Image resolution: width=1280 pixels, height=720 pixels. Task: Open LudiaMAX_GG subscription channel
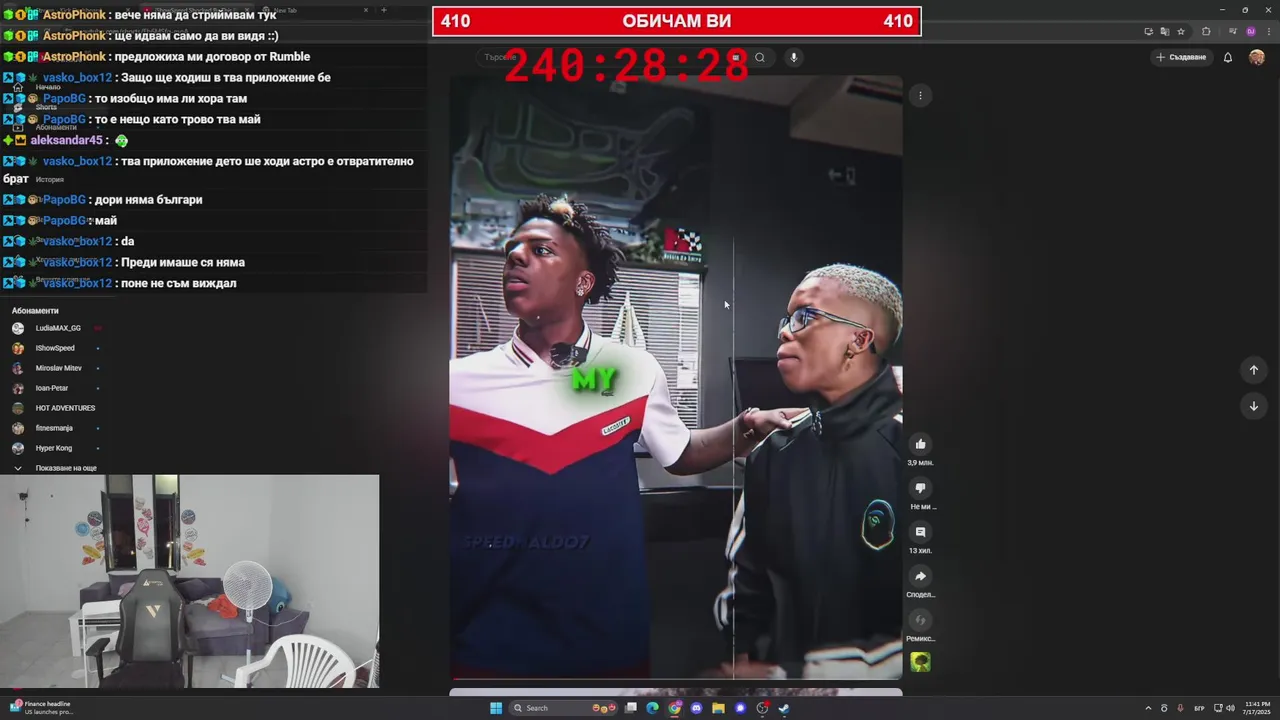coord(57,328)
